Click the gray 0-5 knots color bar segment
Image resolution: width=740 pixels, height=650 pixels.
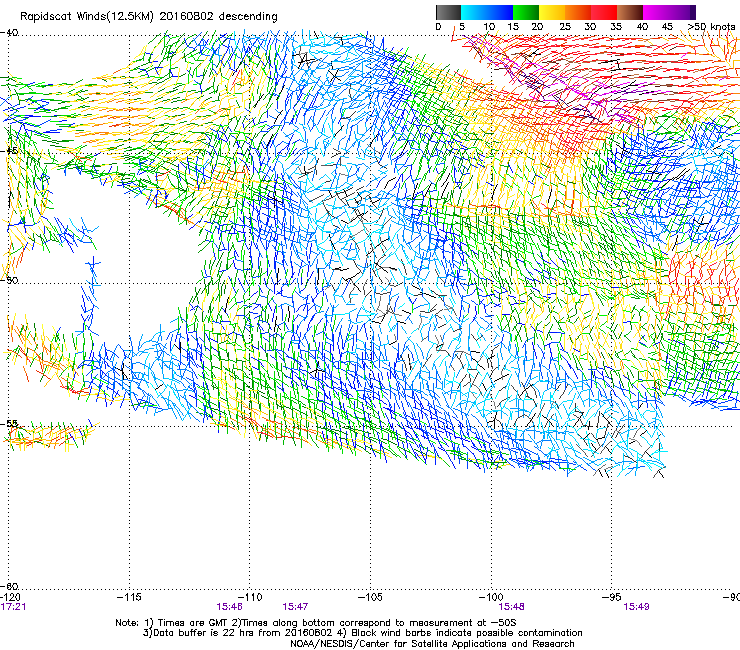448,12
